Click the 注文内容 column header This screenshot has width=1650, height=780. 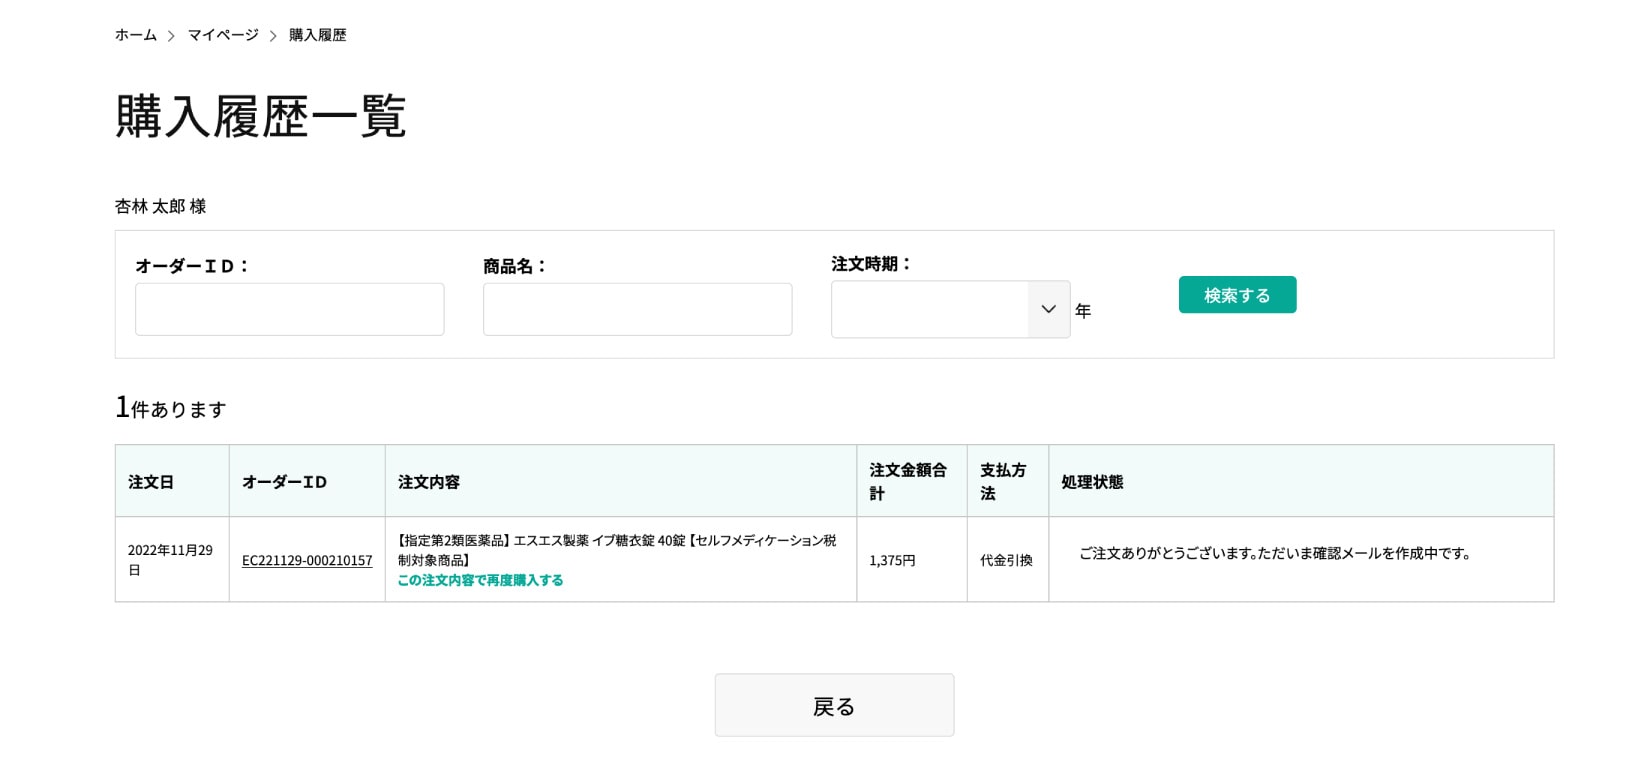click(x=429, y=482)
